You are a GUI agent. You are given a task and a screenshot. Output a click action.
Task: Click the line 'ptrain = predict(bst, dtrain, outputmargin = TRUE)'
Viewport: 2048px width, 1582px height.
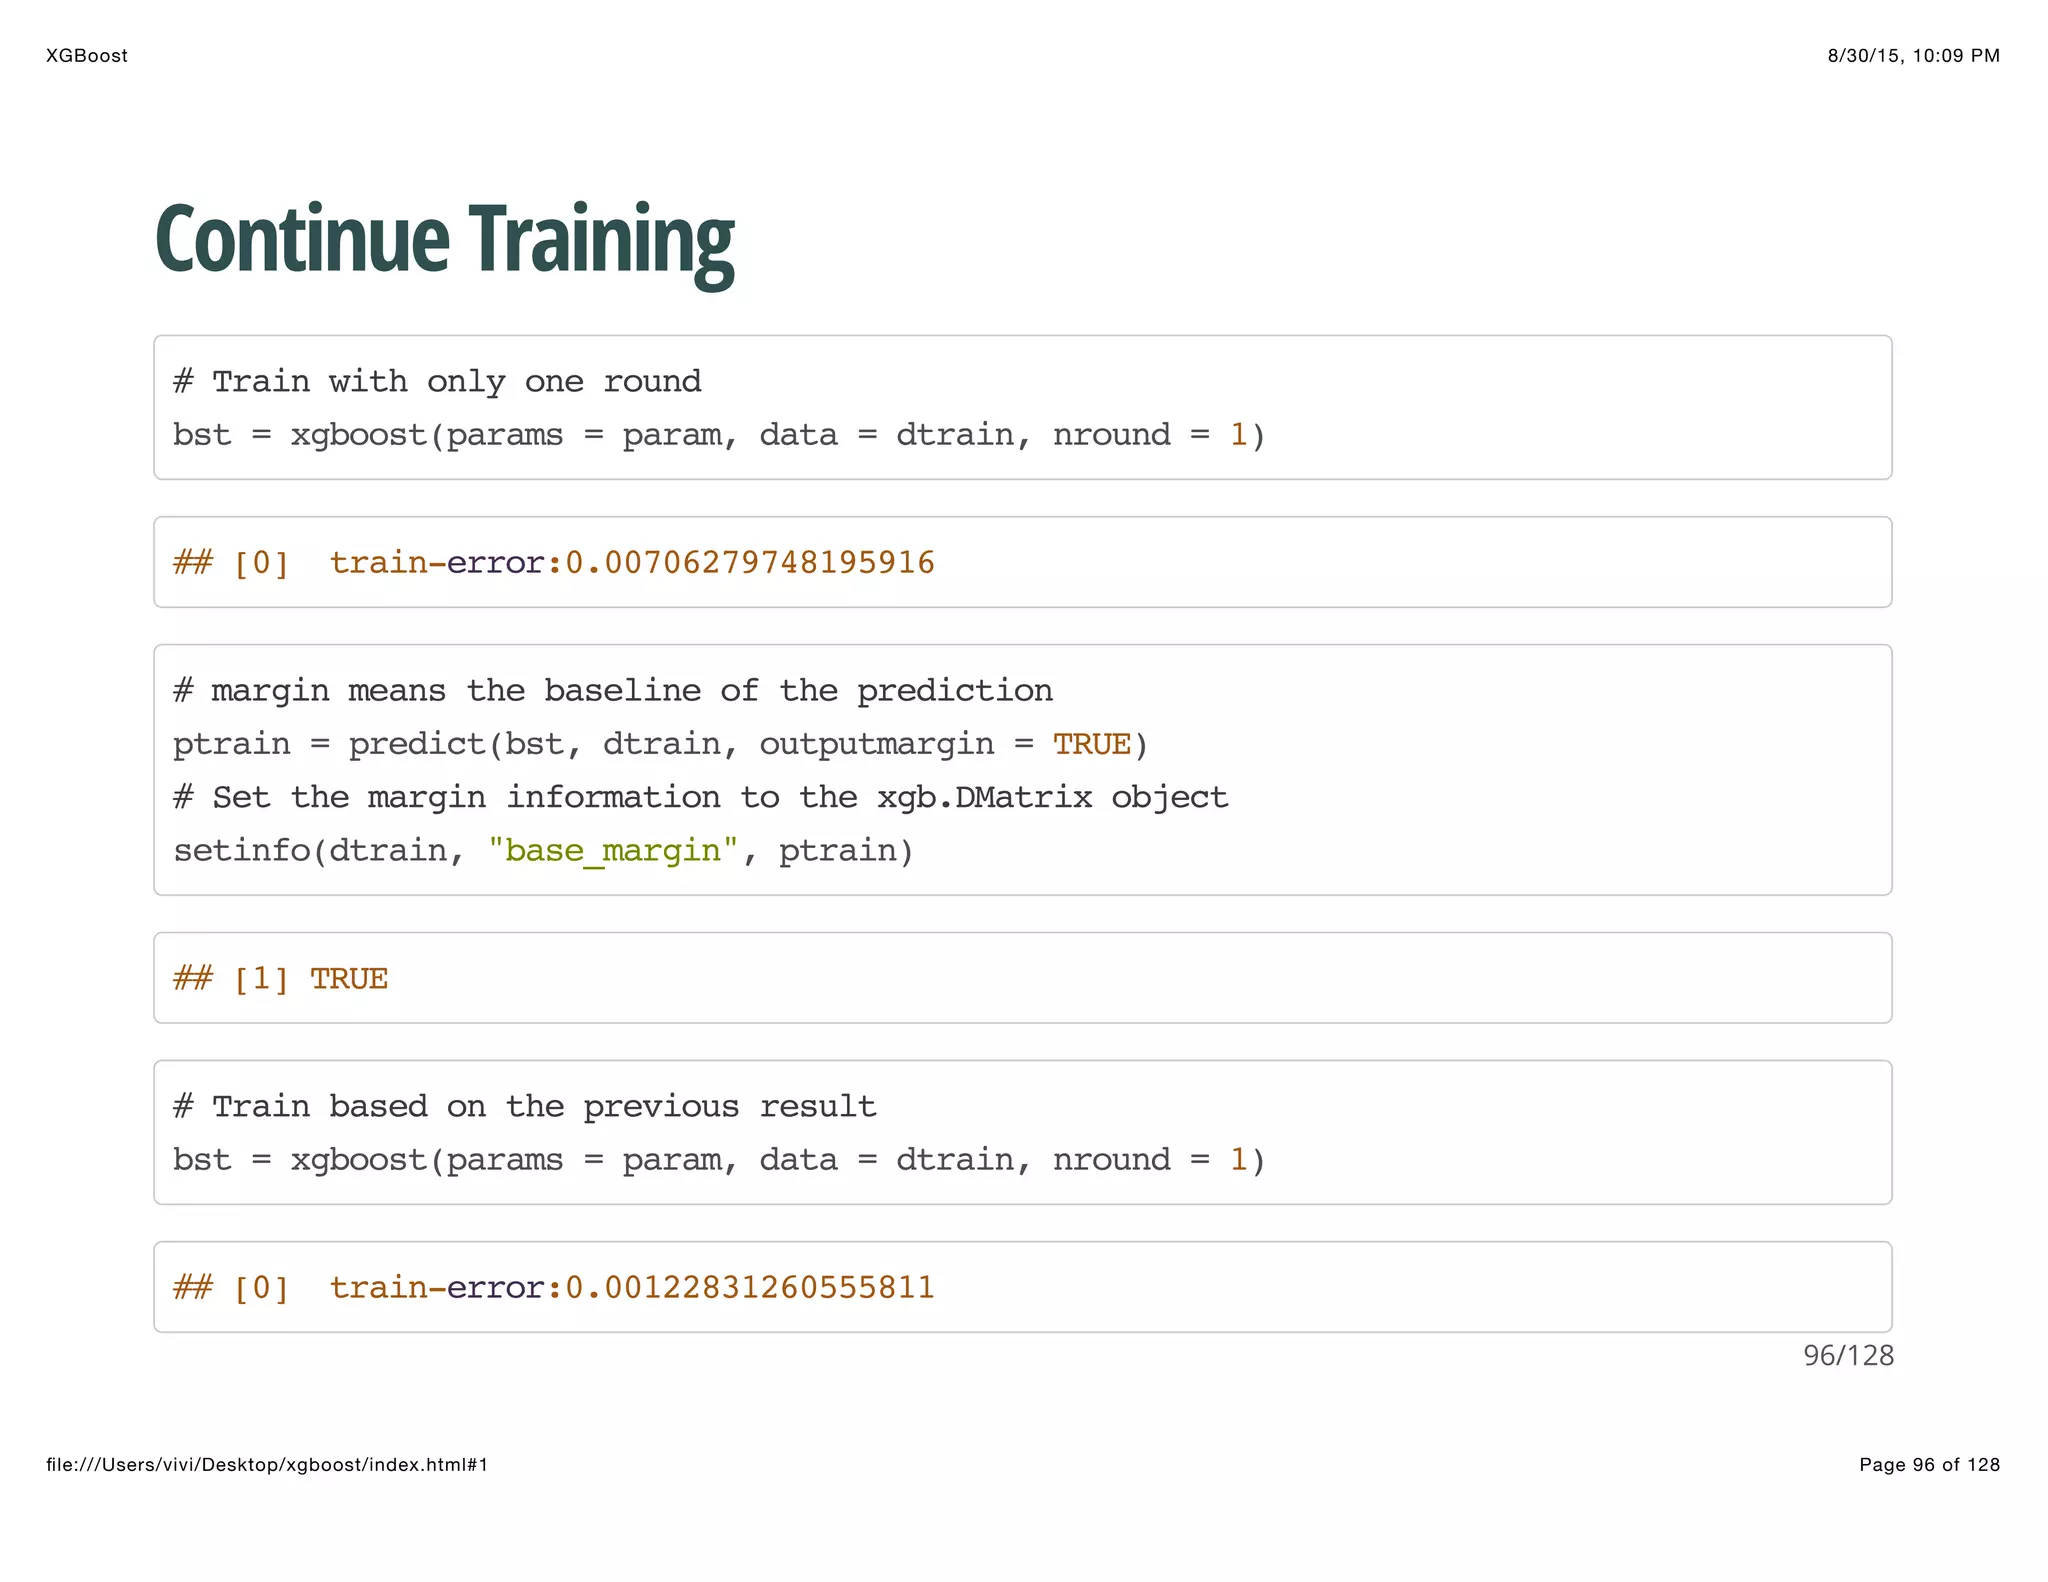point(661,744)
